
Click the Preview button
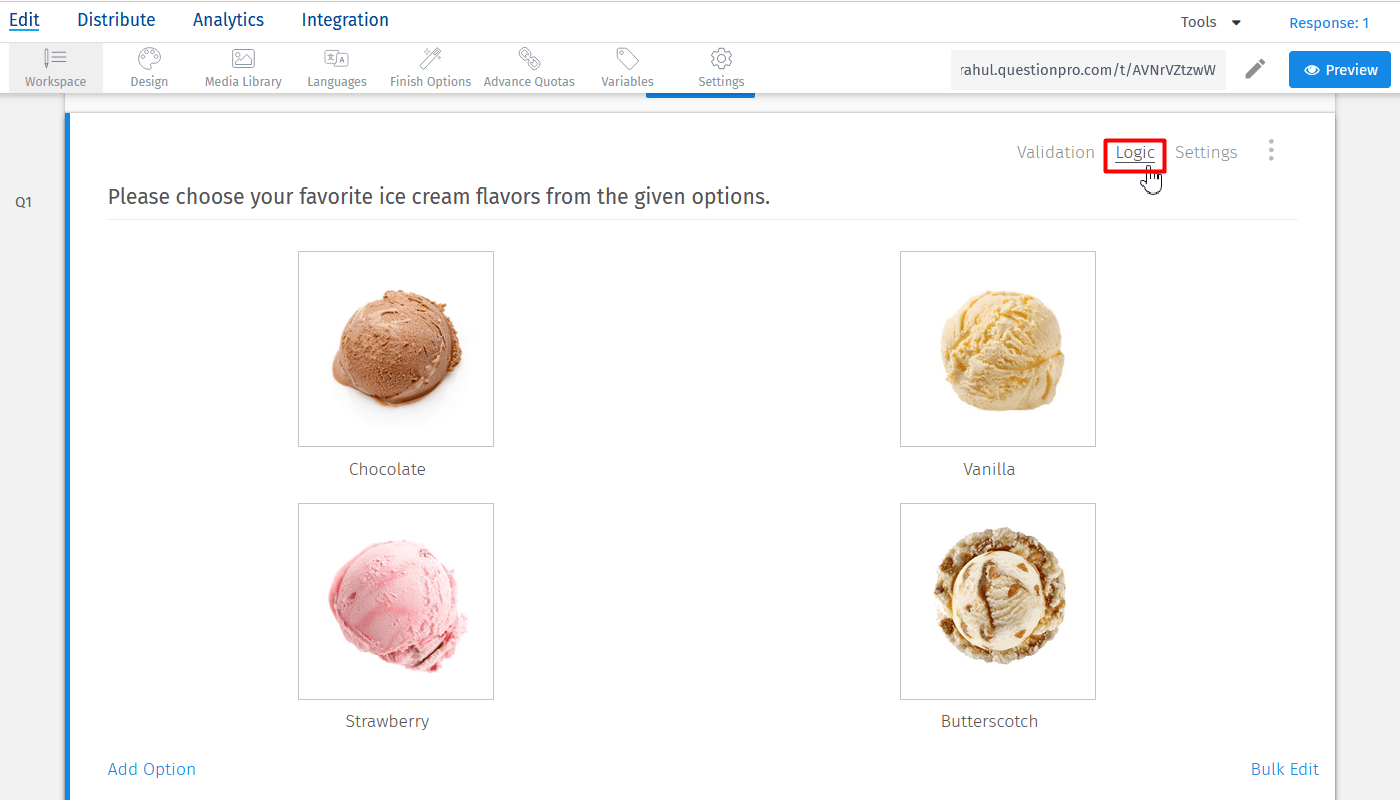click(x=1339, y=70)
